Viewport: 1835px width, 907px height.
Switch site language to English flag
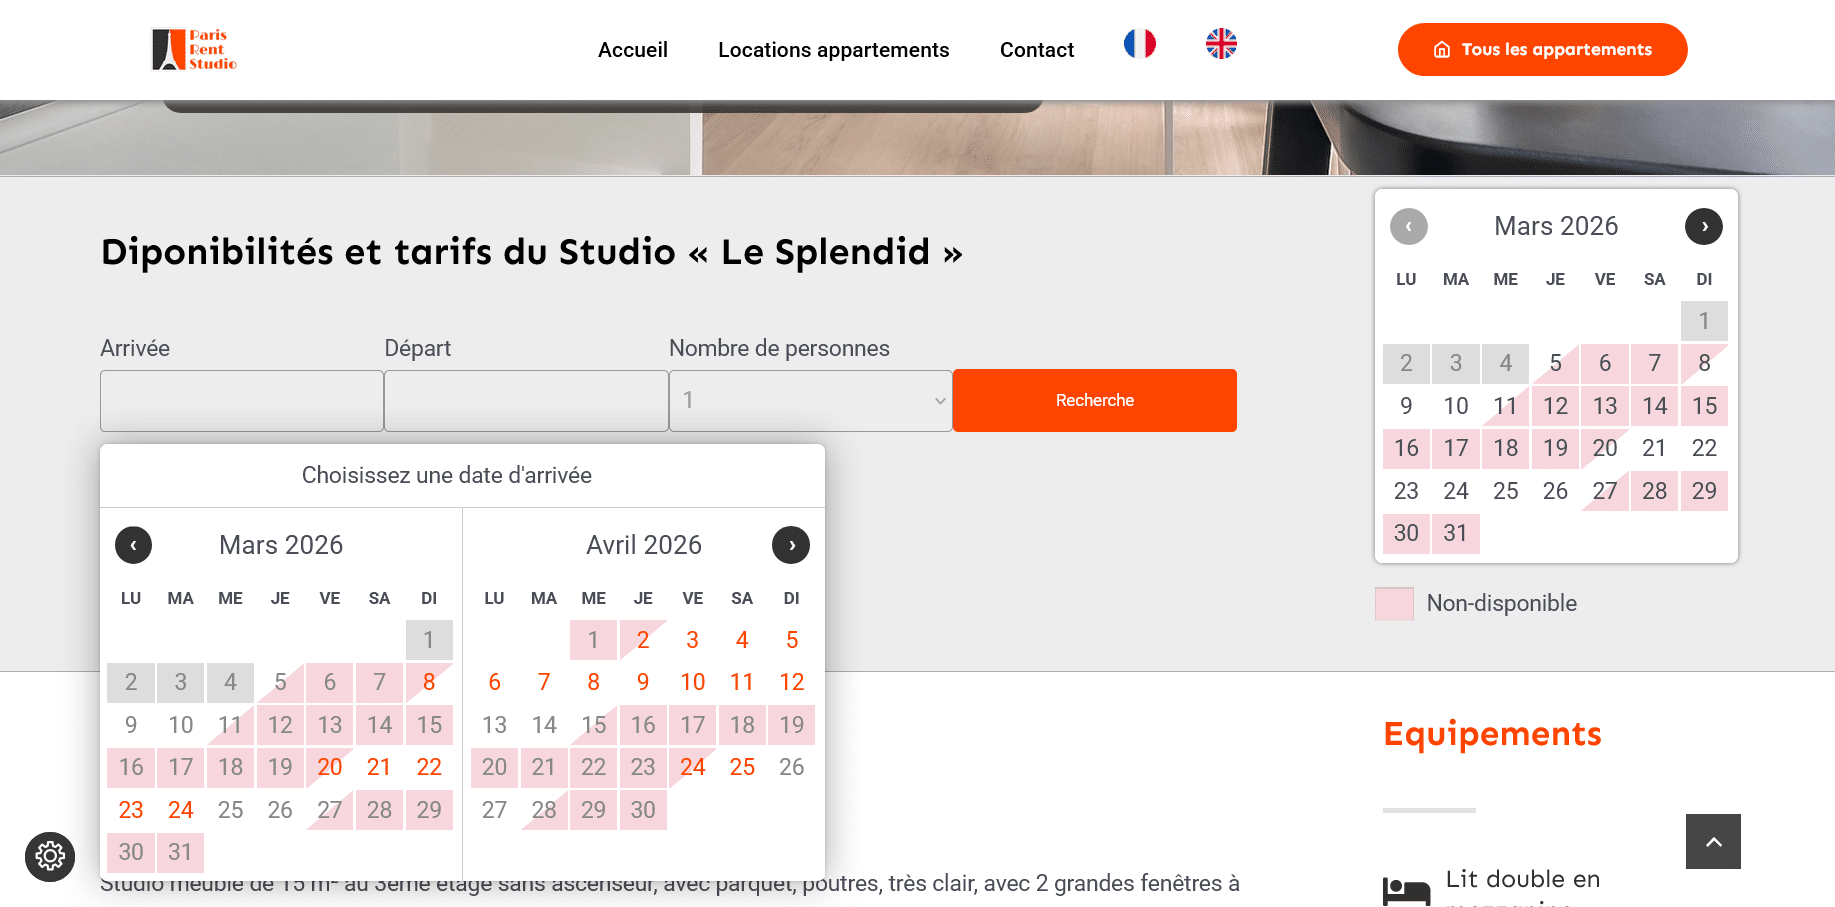pos(1221,44)
